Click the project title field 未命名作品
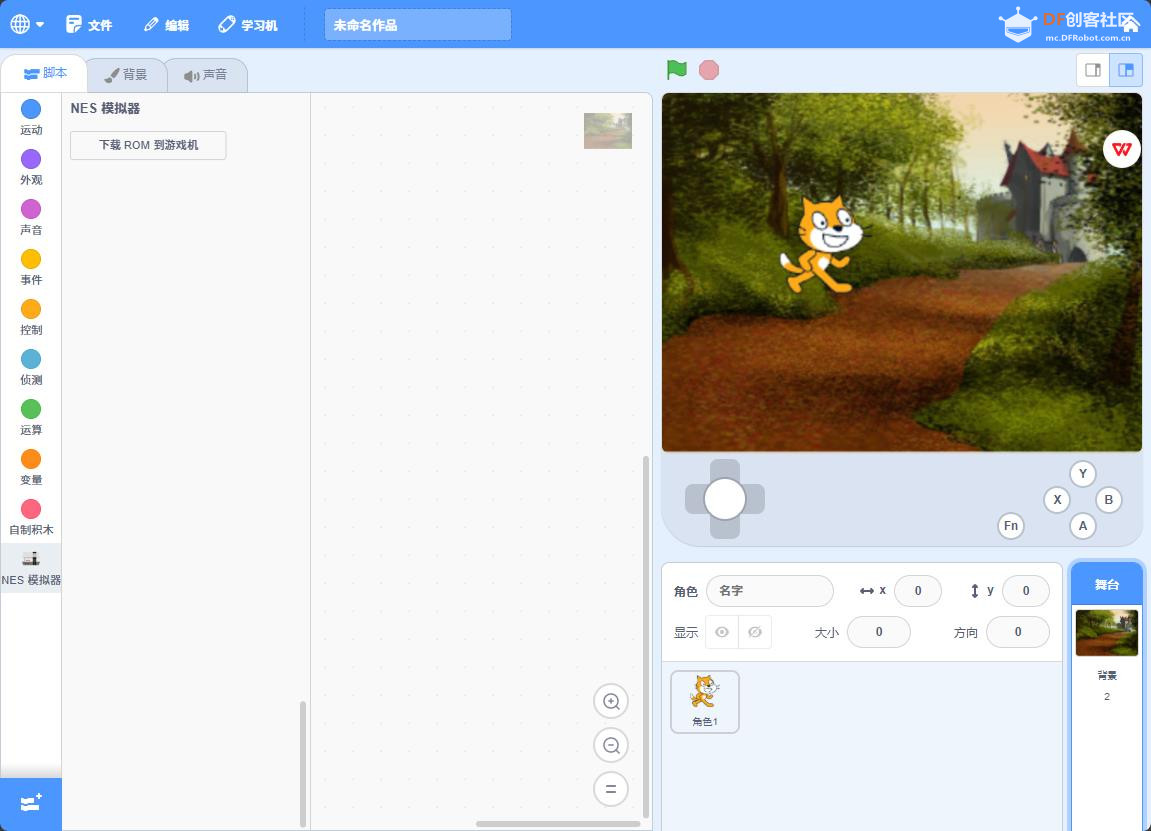This screenshot has width=1151, height=831. pos(418,25)
